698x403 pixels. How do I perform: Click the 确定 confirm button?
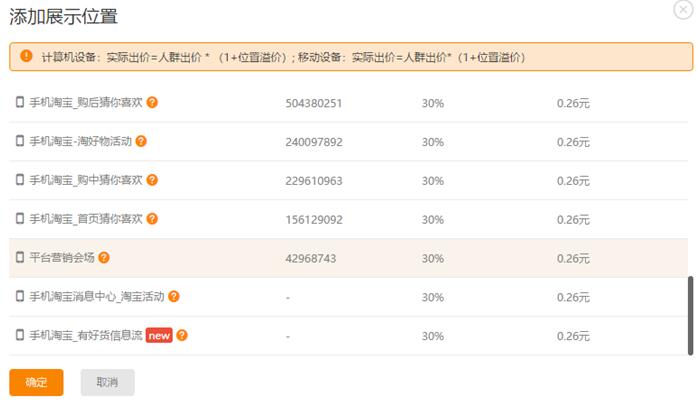[x=36, y=382]
